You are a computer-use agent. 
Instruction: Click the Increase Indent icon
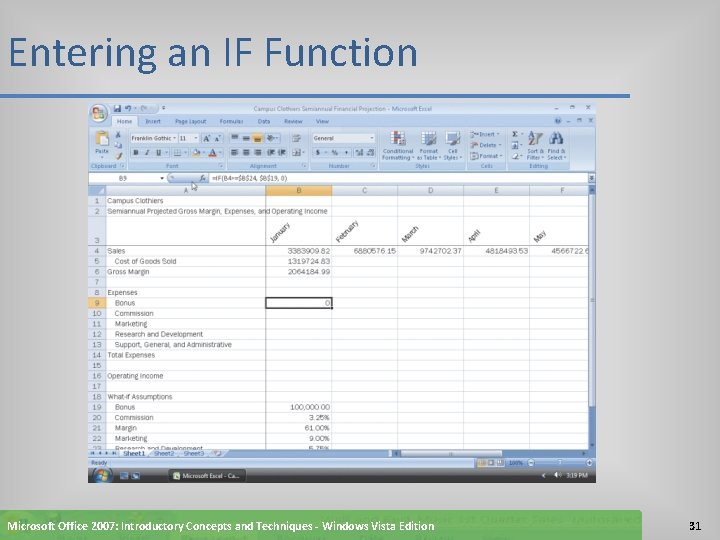pos(281,152)
